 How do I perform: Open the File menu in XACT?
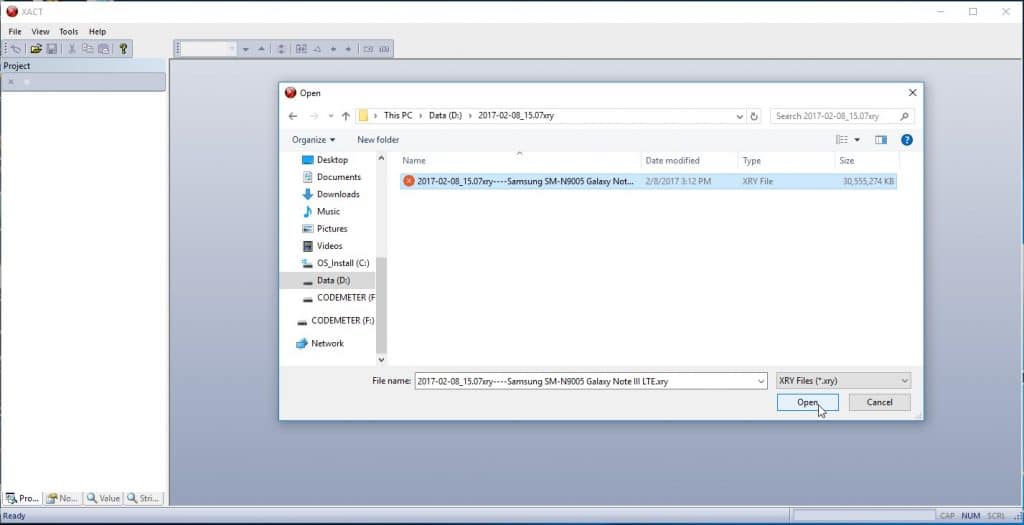pyautogui.click(x=15, y=31)
